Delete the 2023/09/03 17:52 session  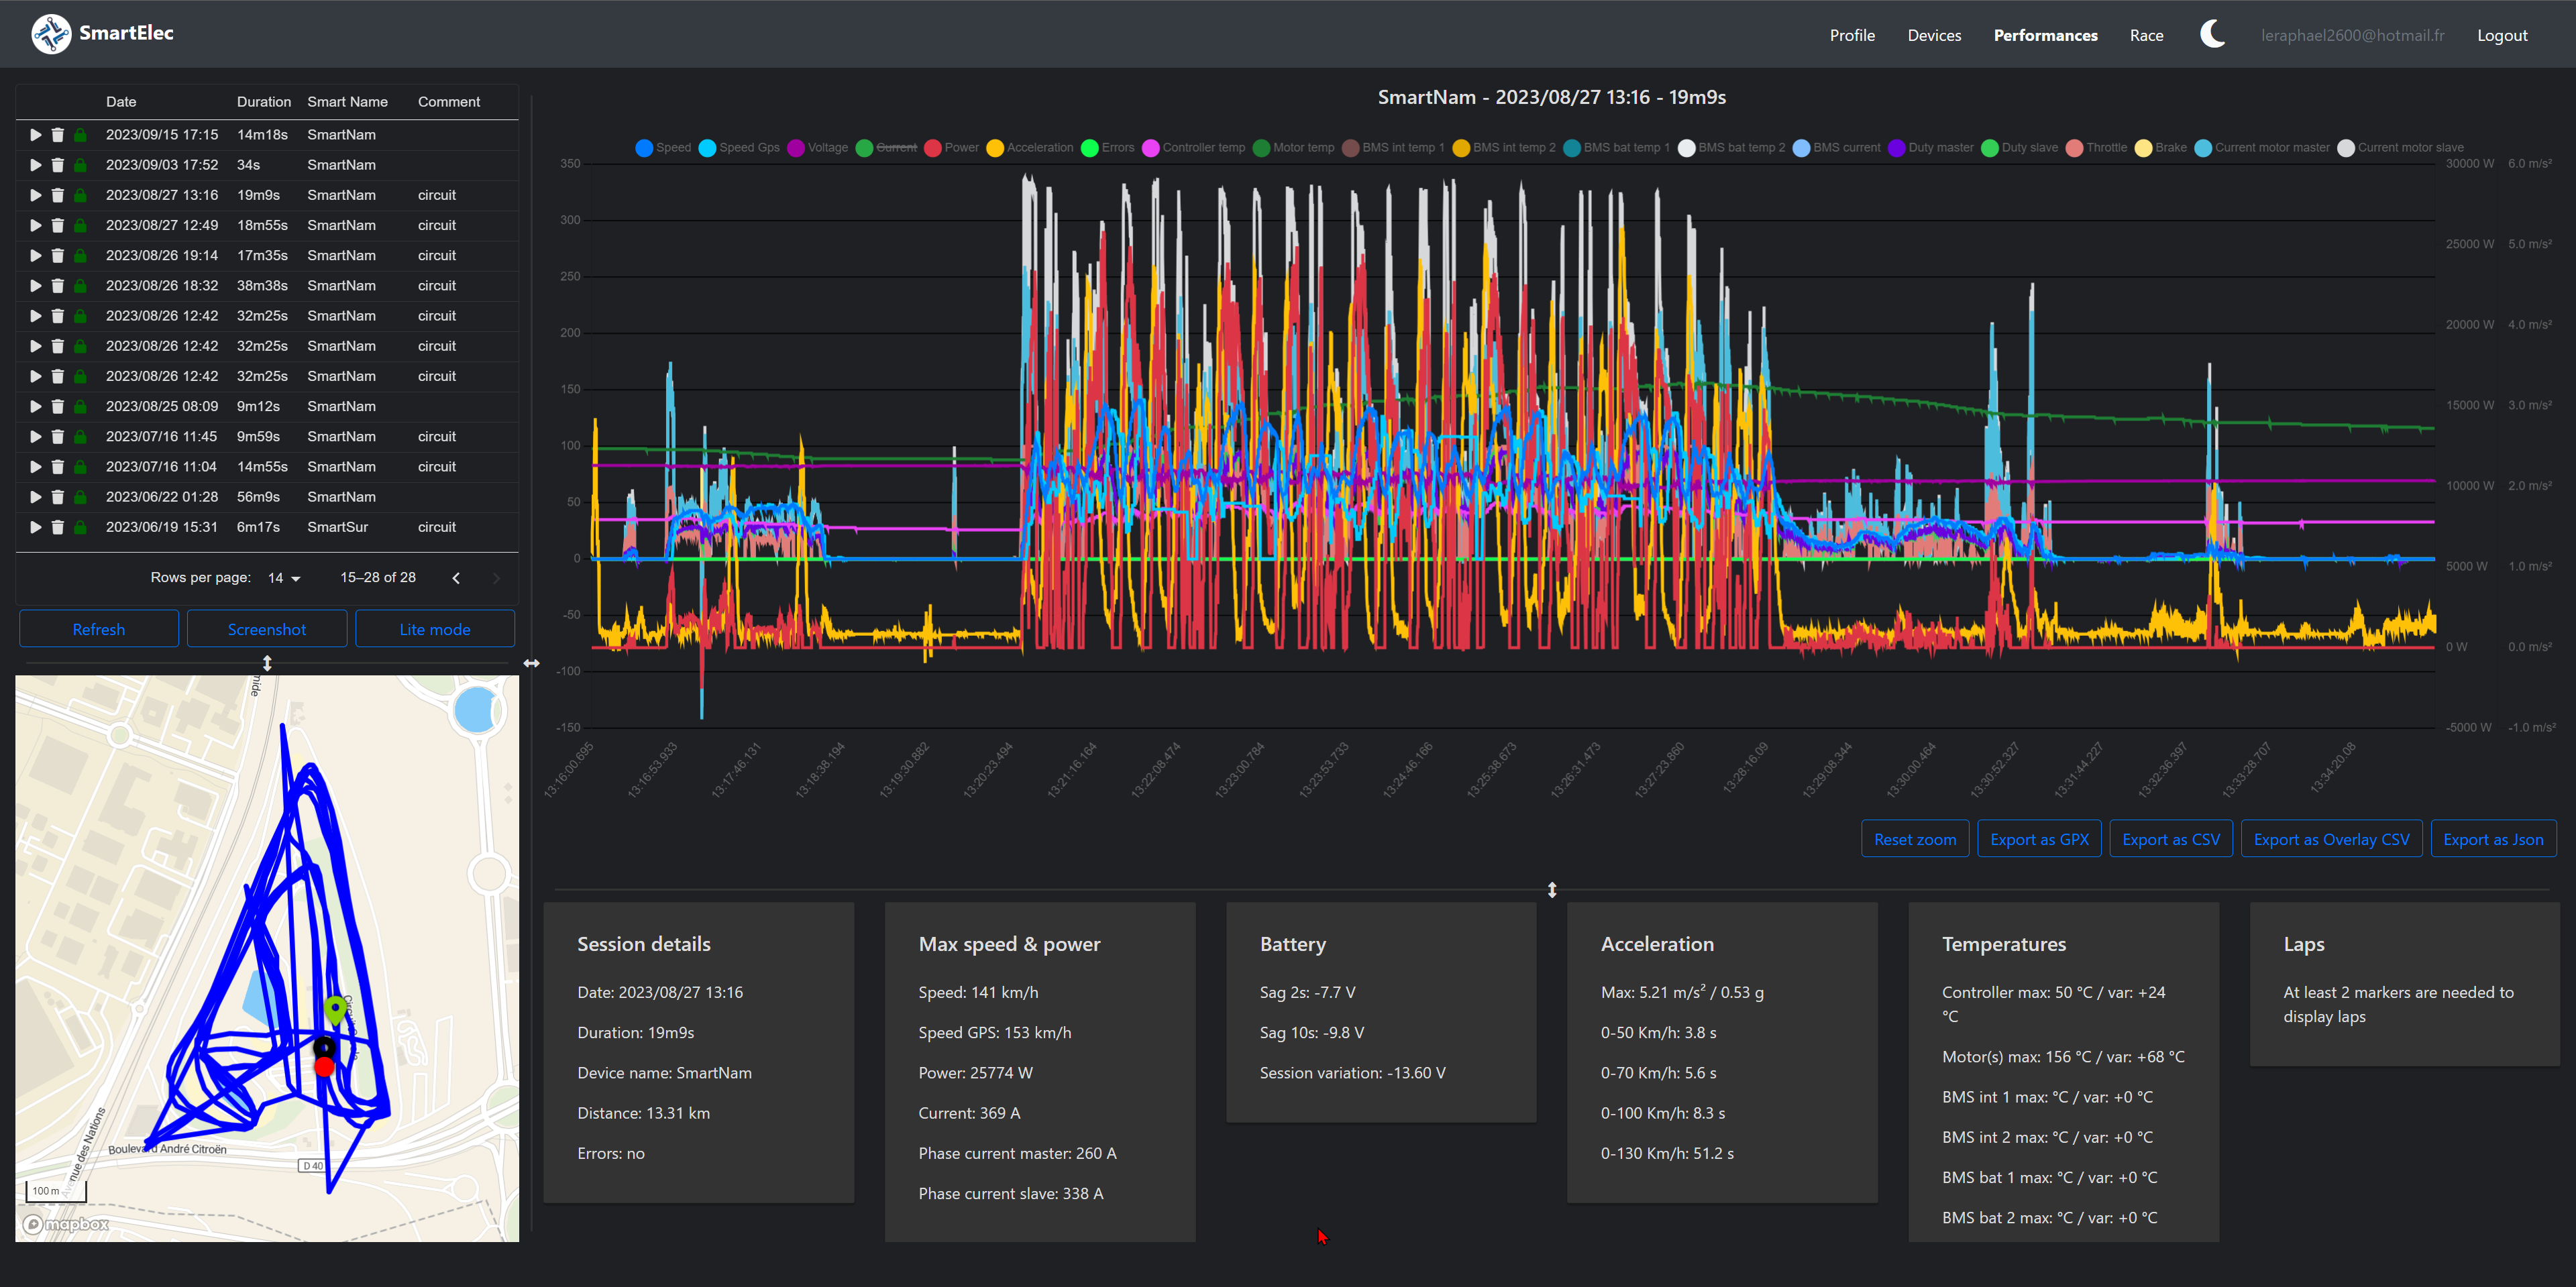click(58, 165)
